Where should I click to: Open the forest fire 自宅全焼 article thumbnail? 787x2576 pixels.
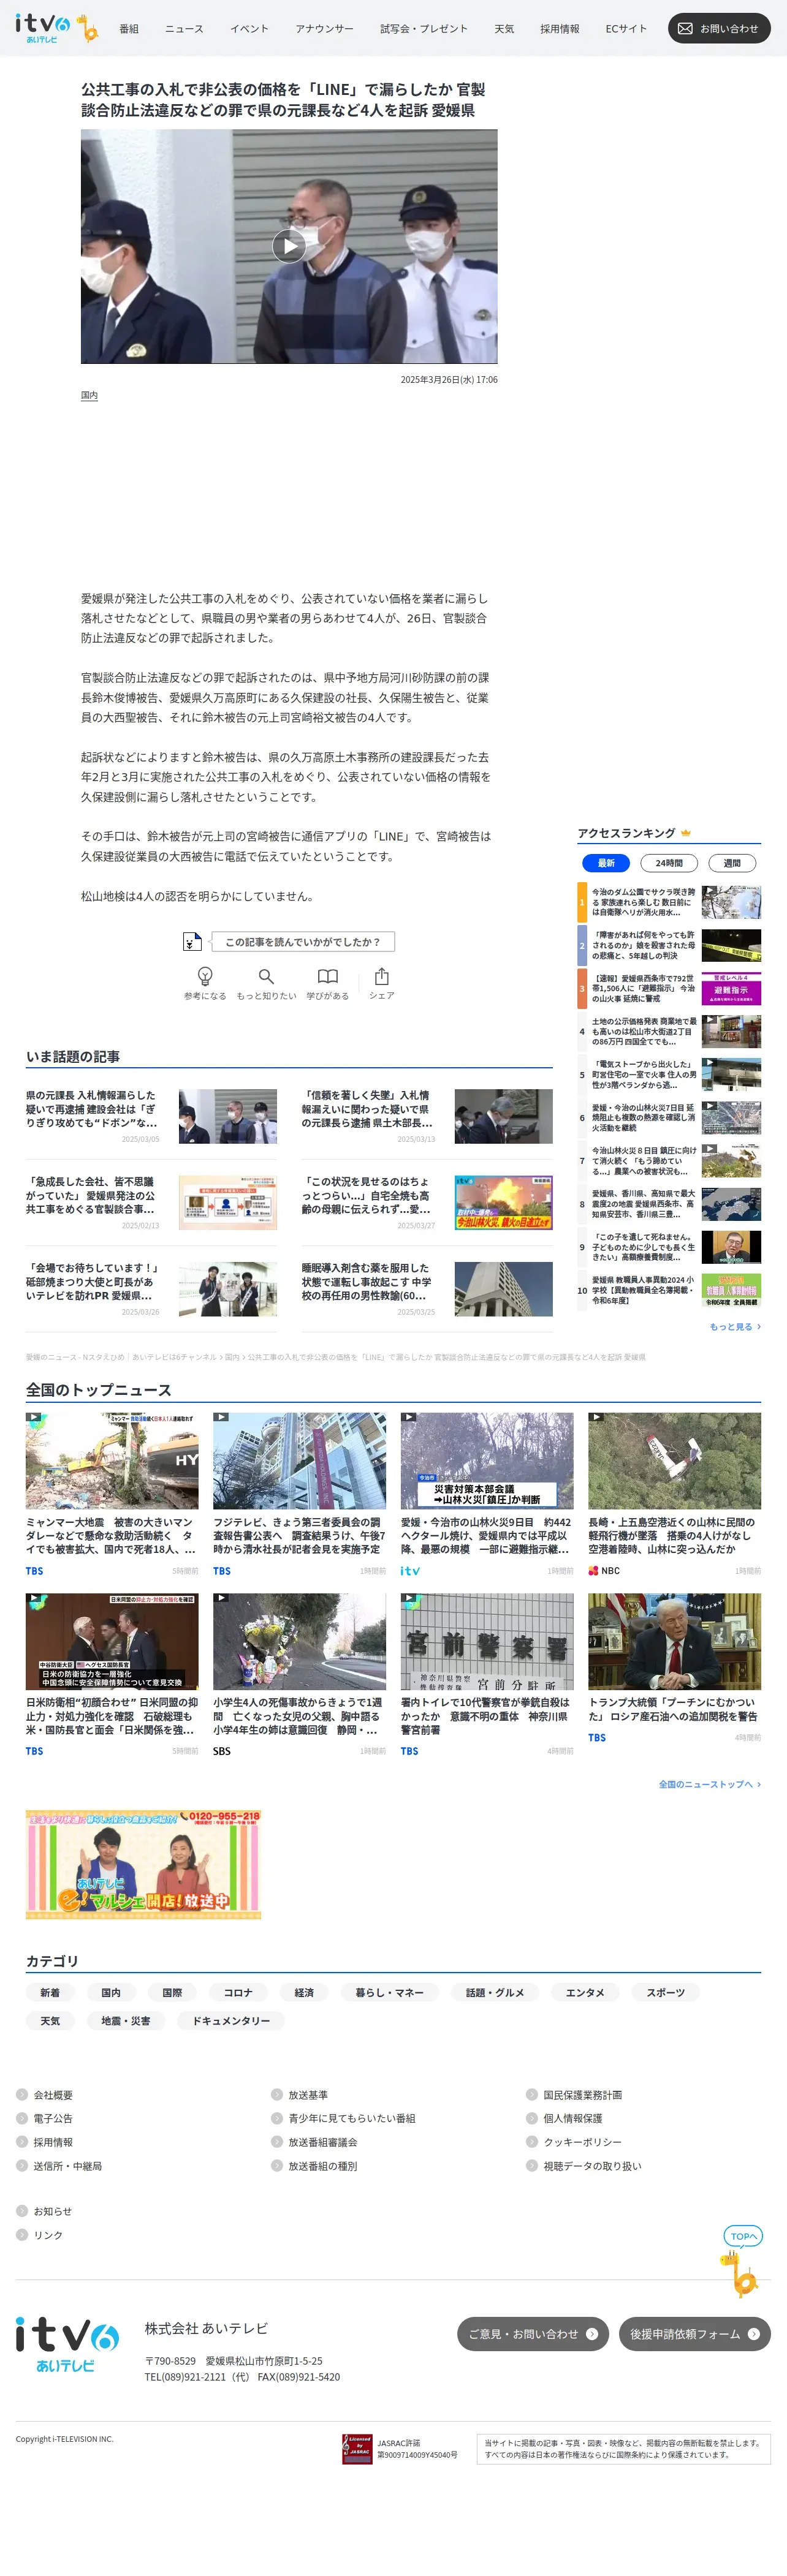pyautogui.click(x=503, y=1203)
